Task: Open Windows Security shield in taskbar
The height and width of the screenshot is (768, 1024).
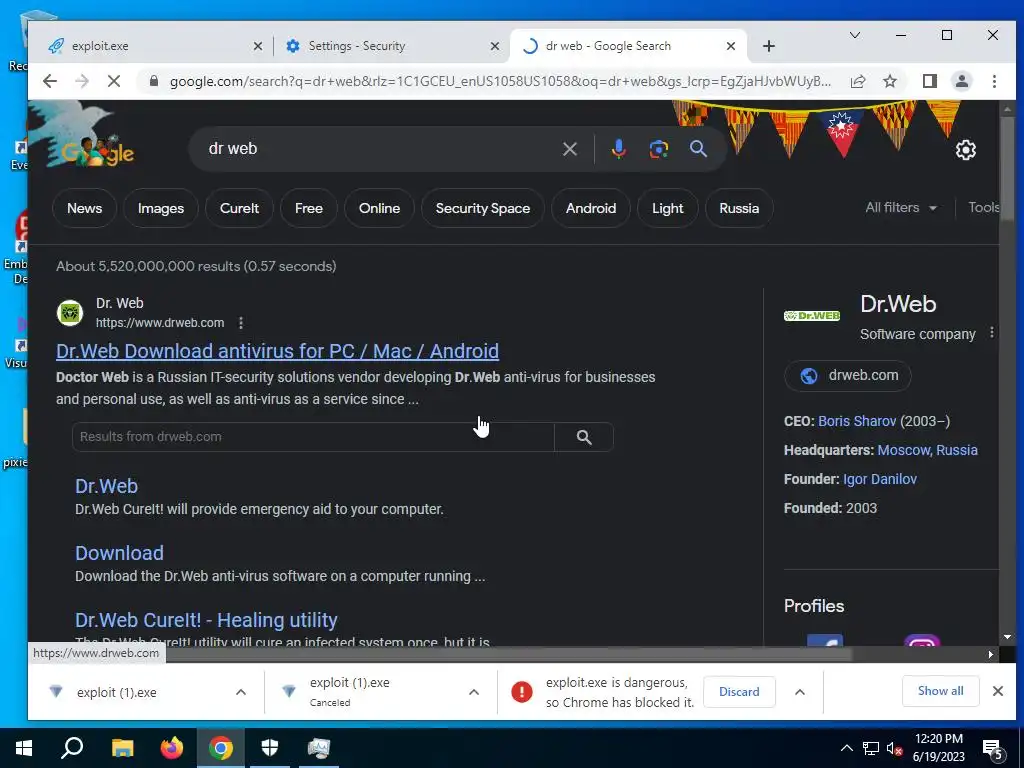Action: [270, 748]
